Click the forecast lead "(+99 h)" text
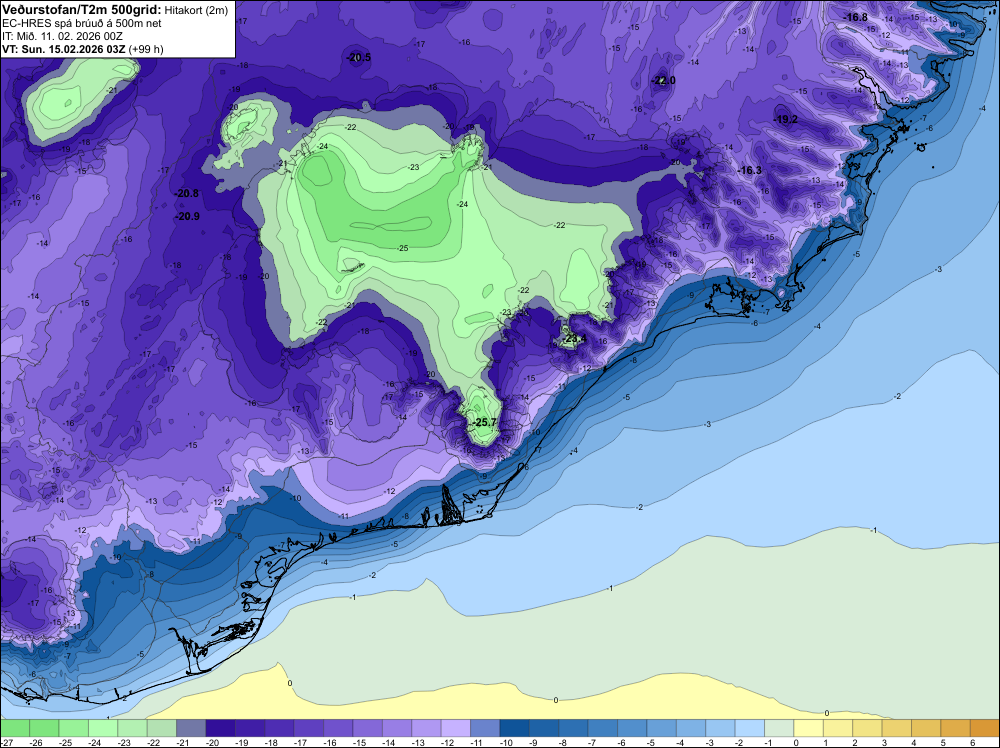Screen dimensions: 1000x748 click(x=146, y=49)
